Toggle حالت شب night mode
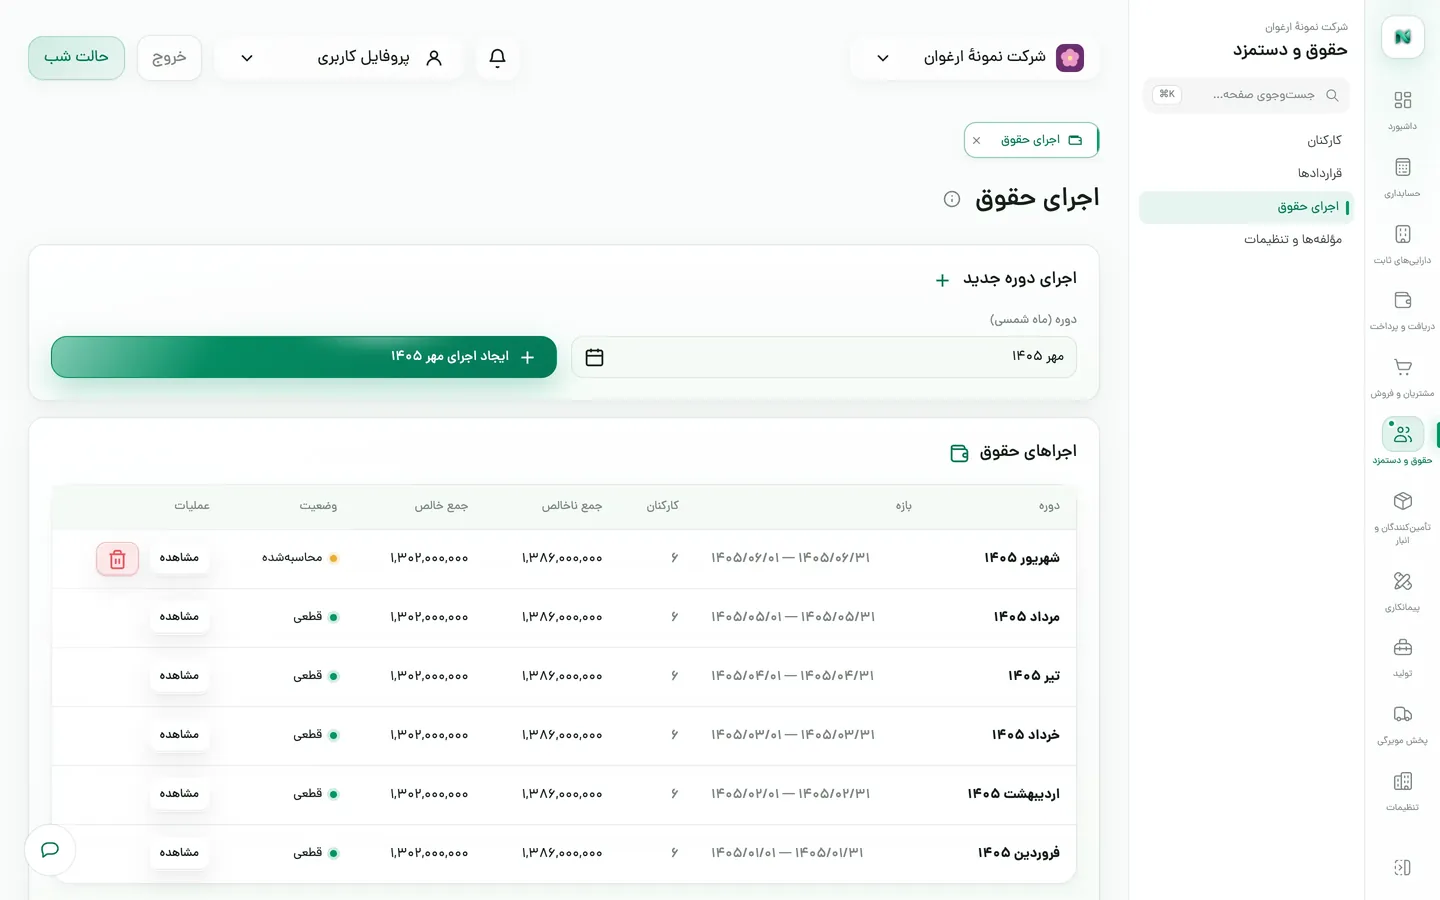The image size is (1440, 900). pos(76,57)
